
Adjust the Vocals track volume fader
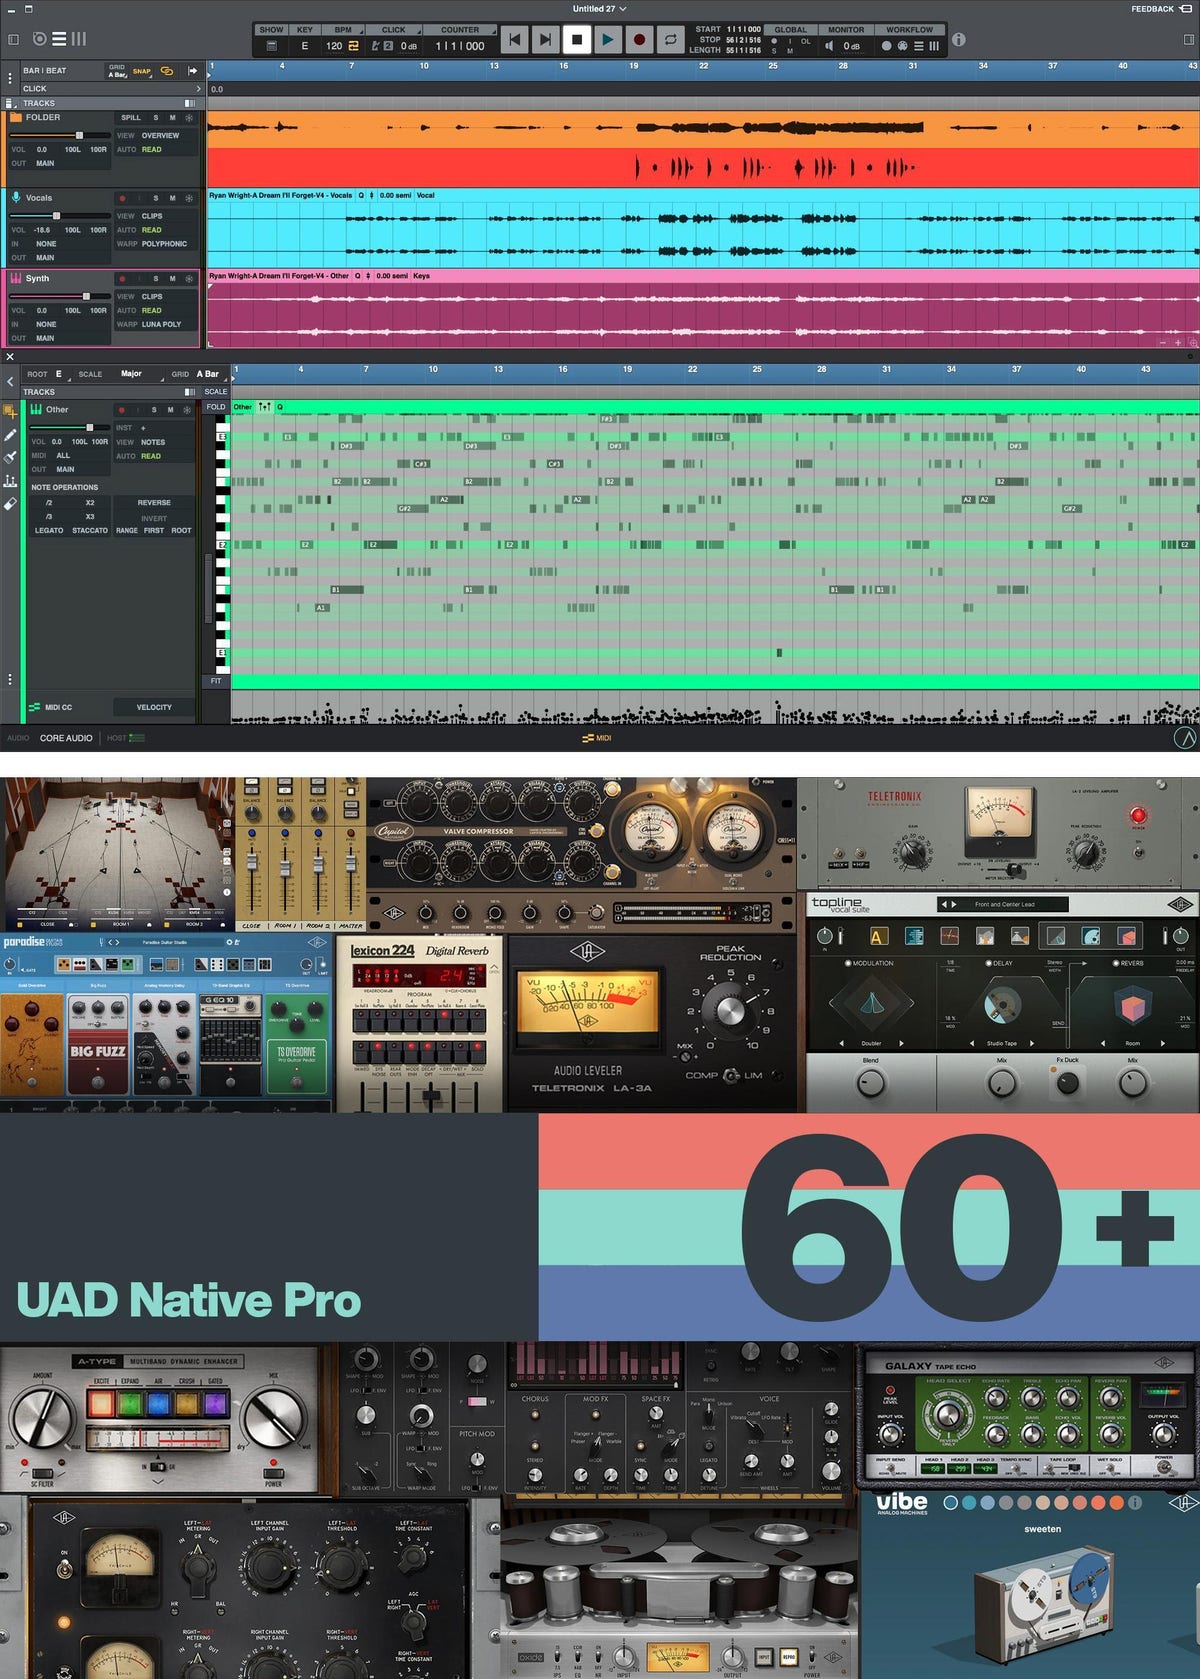point(56,216)
